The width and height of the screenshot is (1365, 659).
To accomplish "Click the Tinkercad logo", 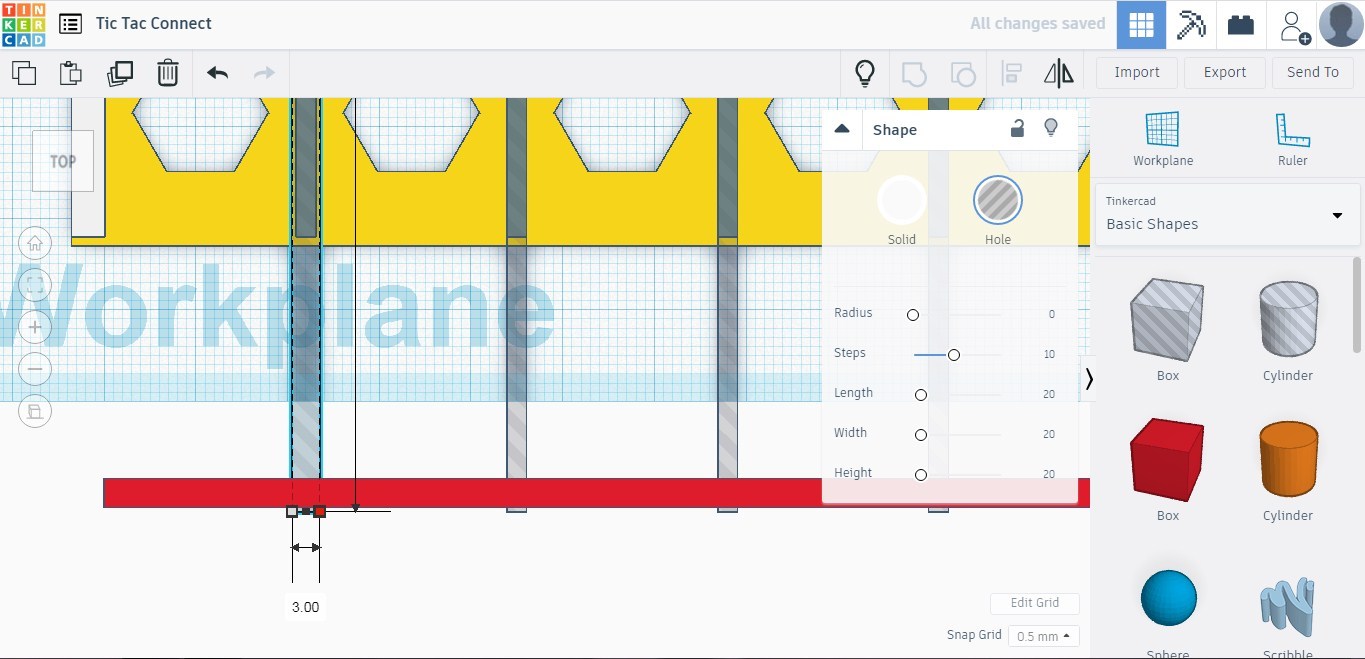I will pos(23,24).
